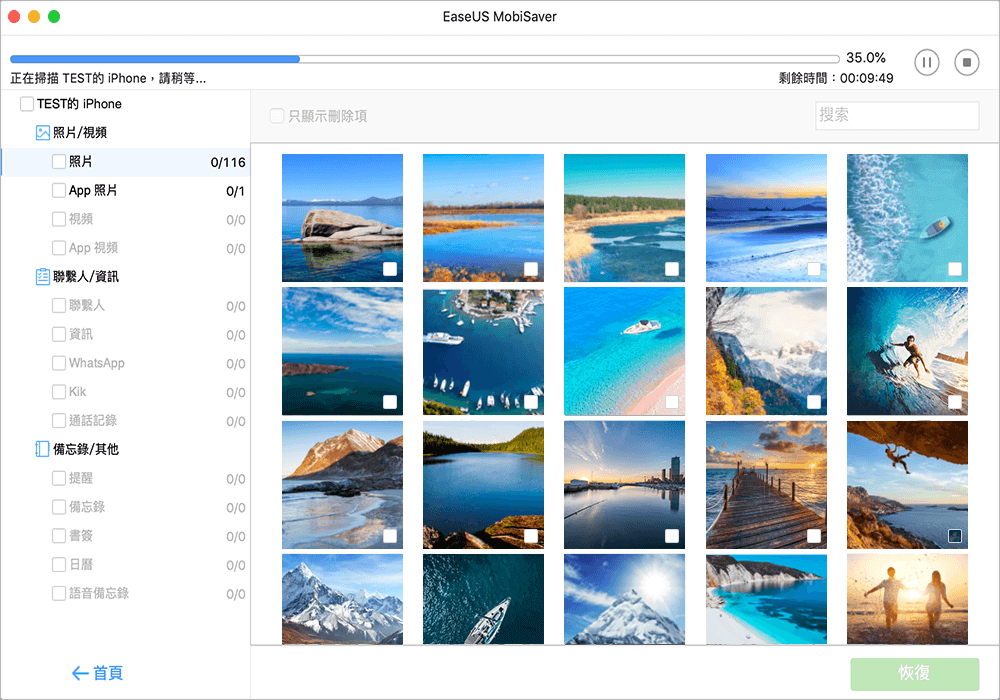Viewport: 1000px width, 700px height.
Task: Click the 聯繫人/資訊 contacts icon
Action: click(x=43, y=277)
